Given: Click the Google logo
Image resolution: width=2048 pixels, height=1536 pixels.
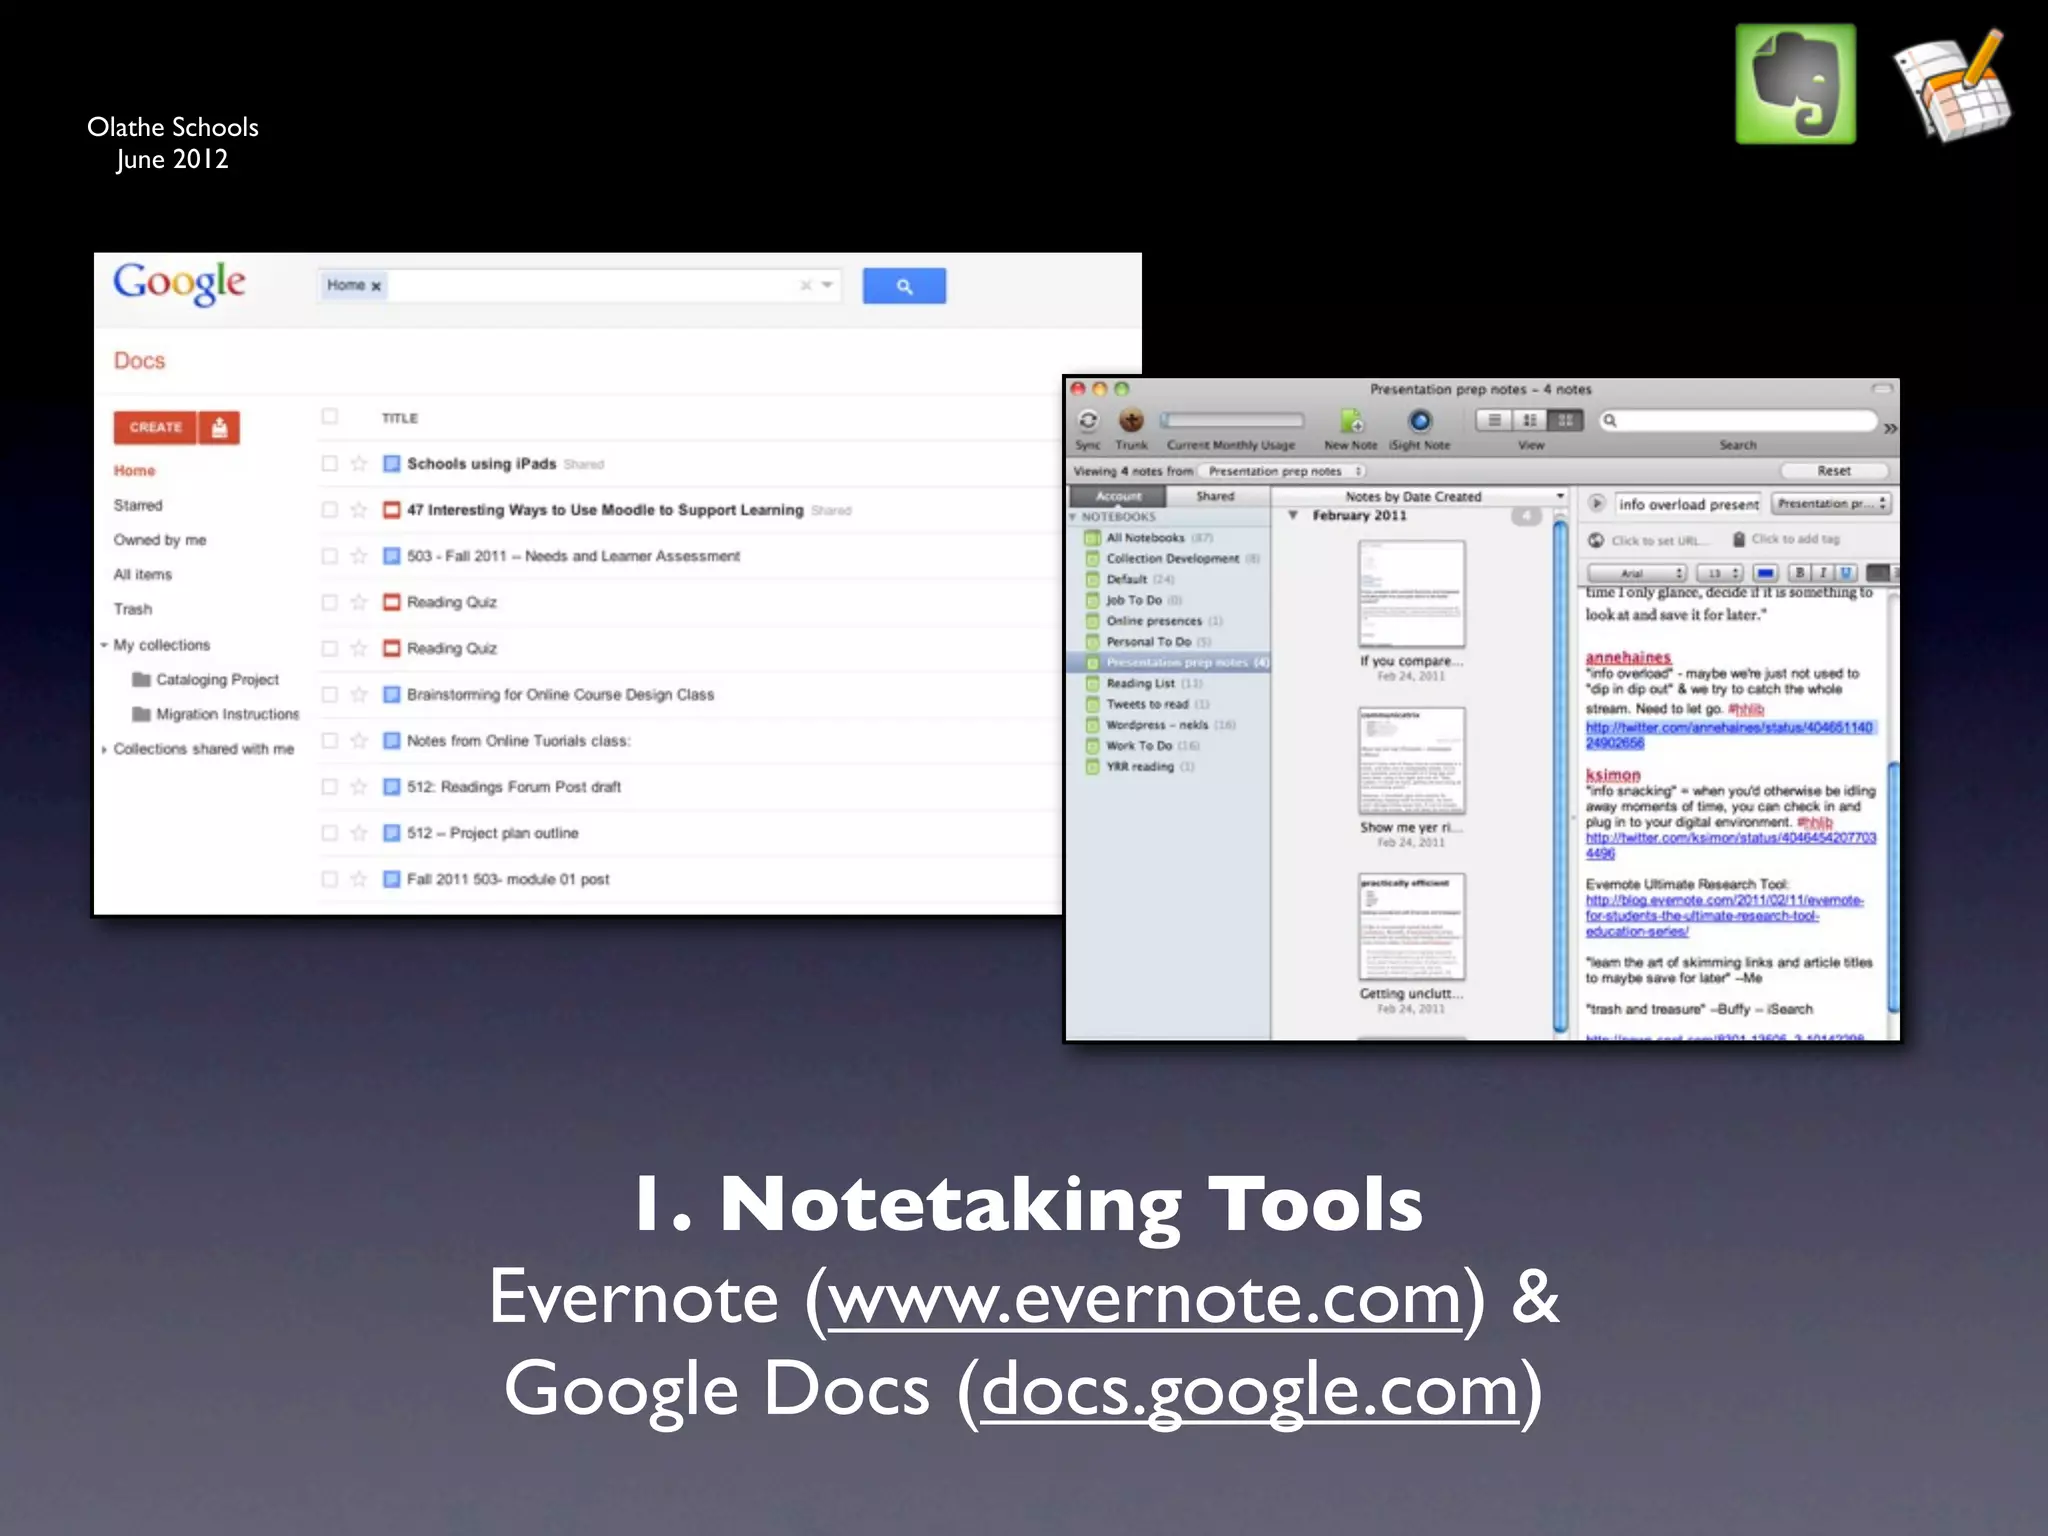Looking at the screenshot, I should coord(179,284).
